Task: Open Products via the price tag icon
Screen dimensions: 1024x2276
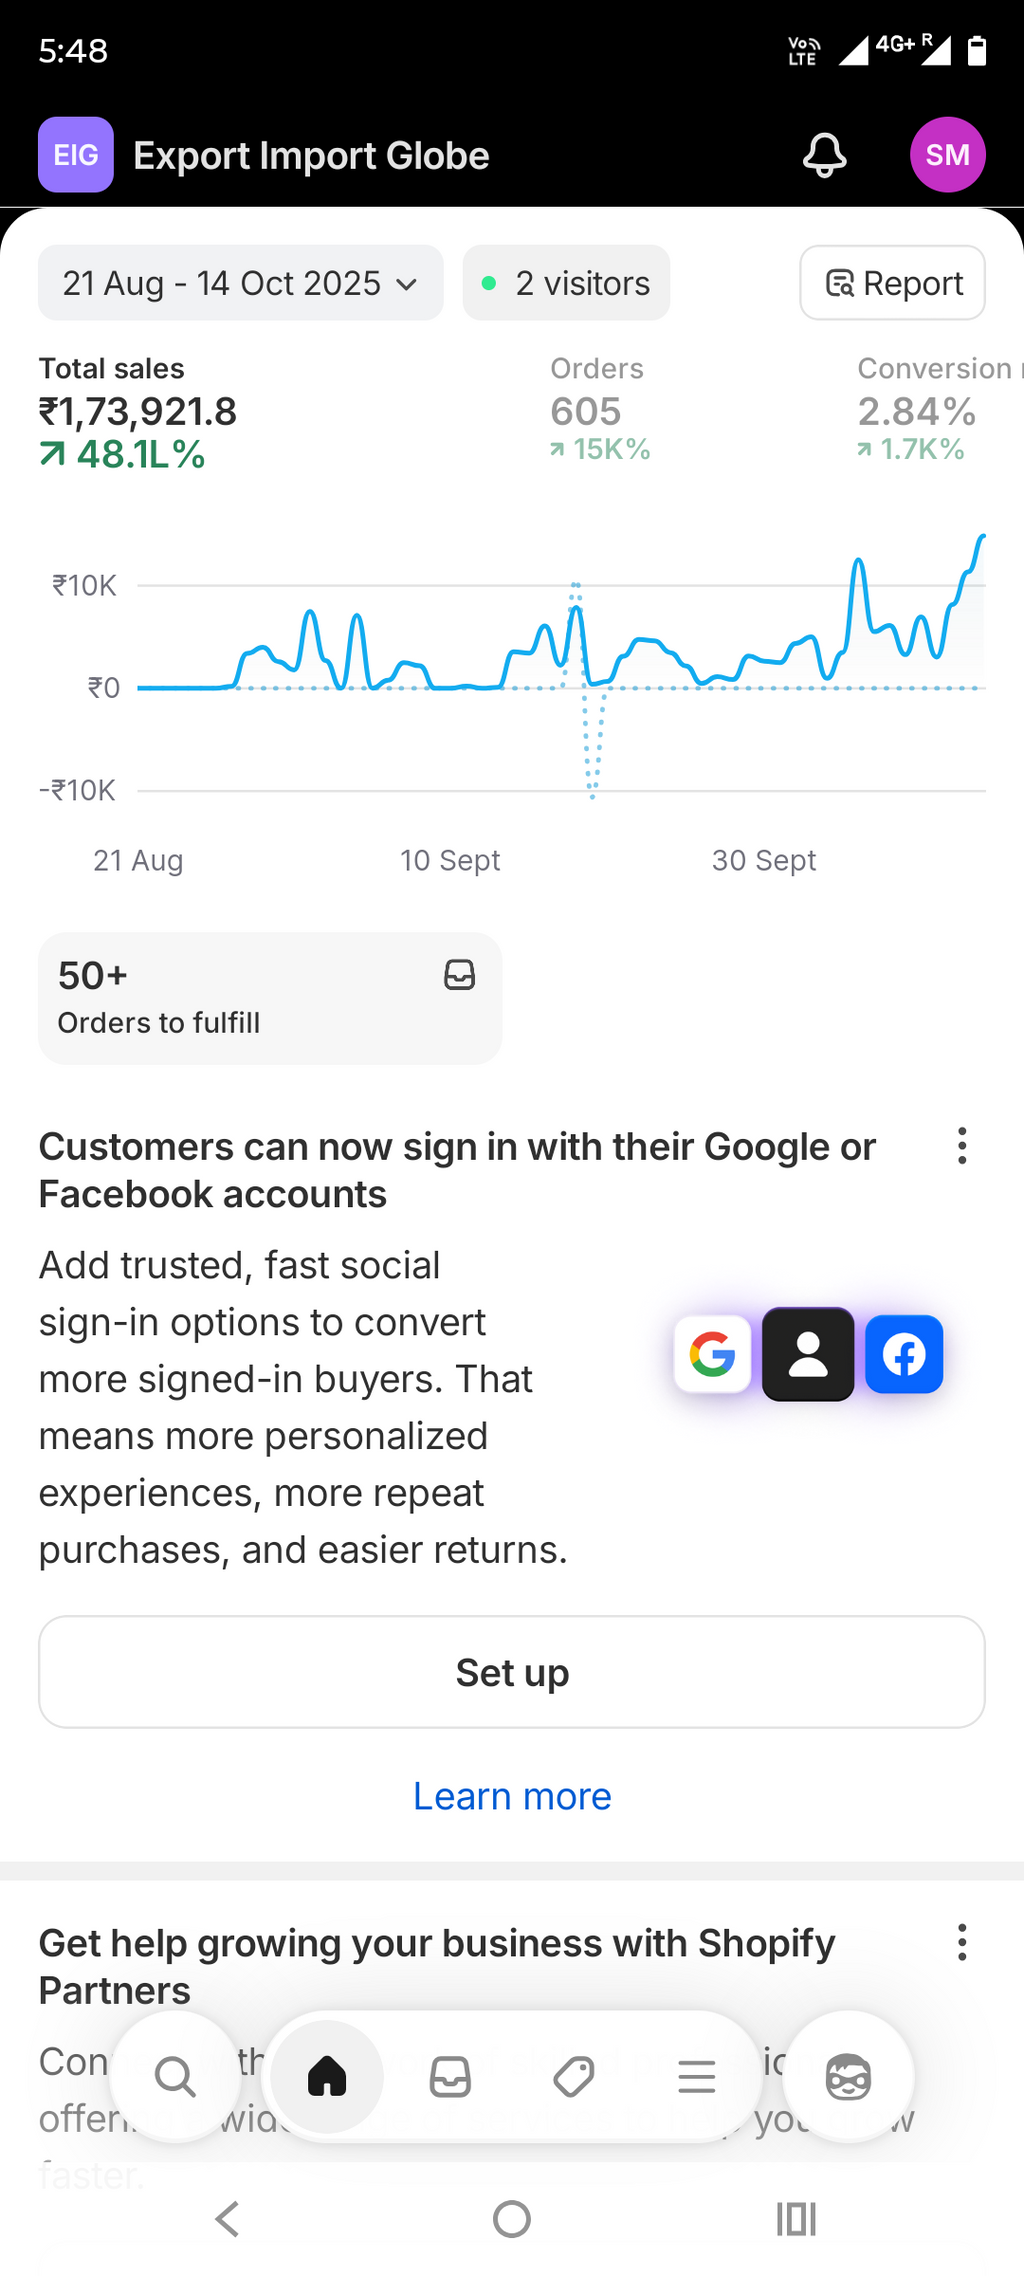Action: 574,2077
